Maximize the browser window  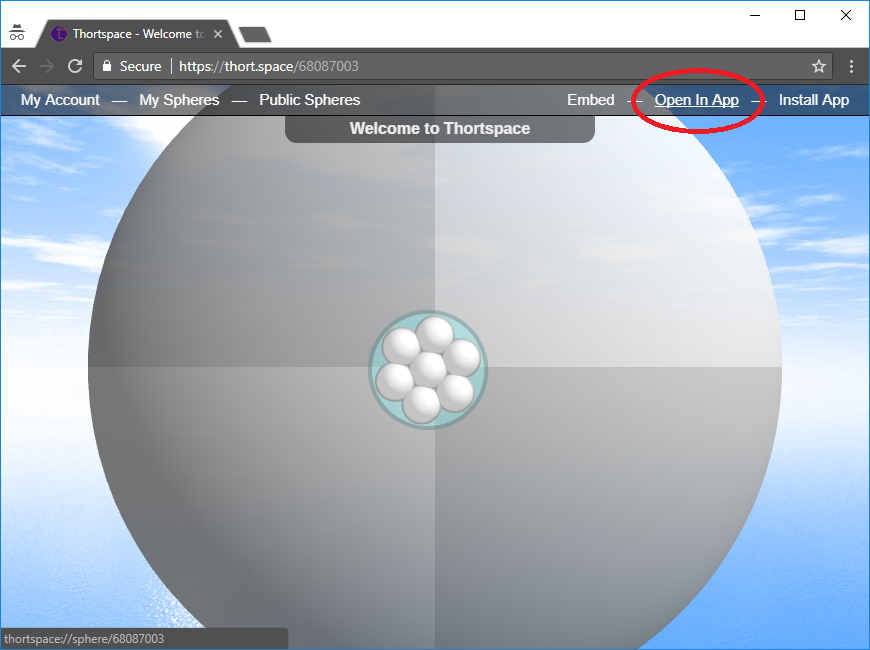[800, 16]
